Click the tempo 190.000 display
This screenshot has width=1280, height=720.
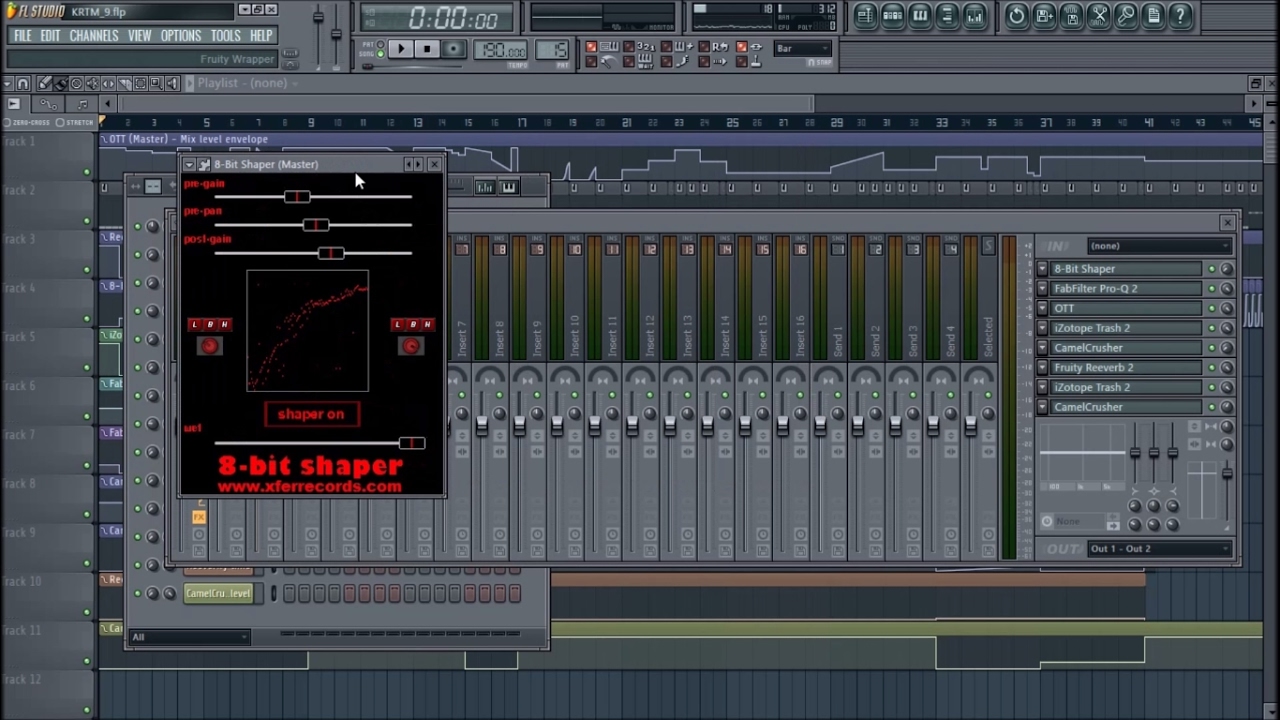pyautogui.click(x=500, y=50)
